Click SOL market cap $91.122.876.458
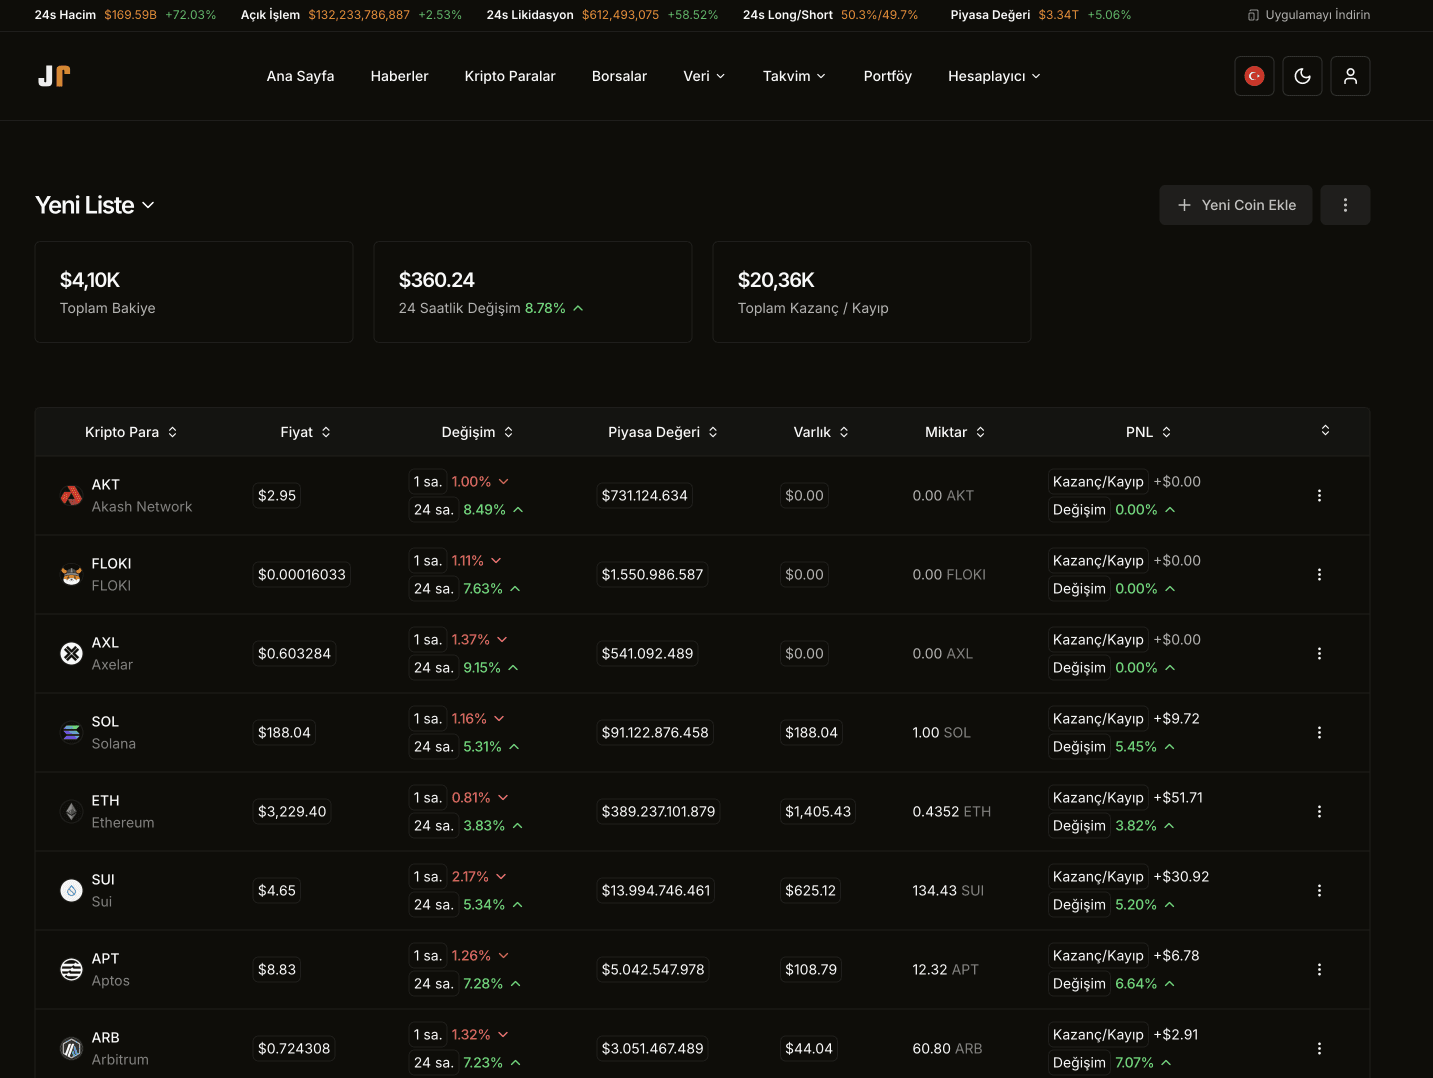Viewport: 1433px width, 1078px height. click(x=655, y=732)
